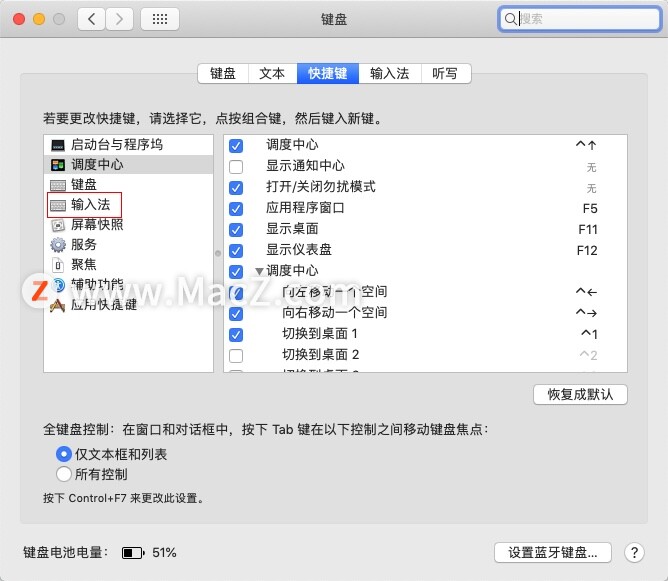Click the keyboard icon beside 键盘 in sidebar
The height and width of the screenshot is (581, 668).
(x=58, y=185)
